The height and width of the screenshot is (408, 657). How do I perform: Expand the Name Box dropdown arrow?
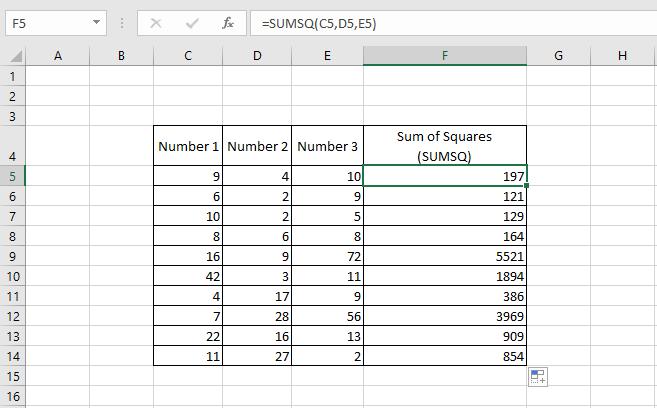(x=97, y=22)
